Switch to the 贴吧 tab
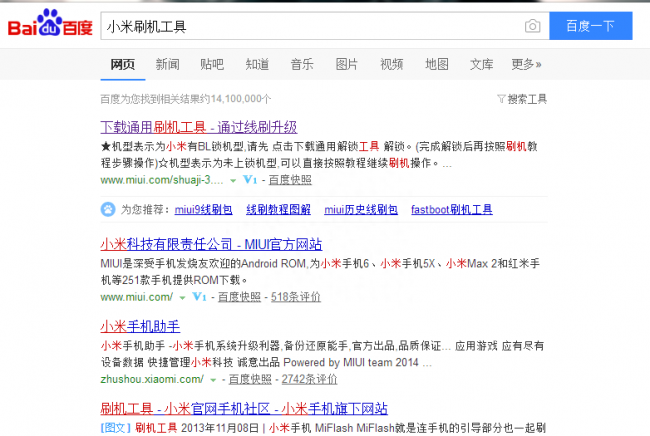650x436 pixels. pyautogui.click(x=212, y=64)
